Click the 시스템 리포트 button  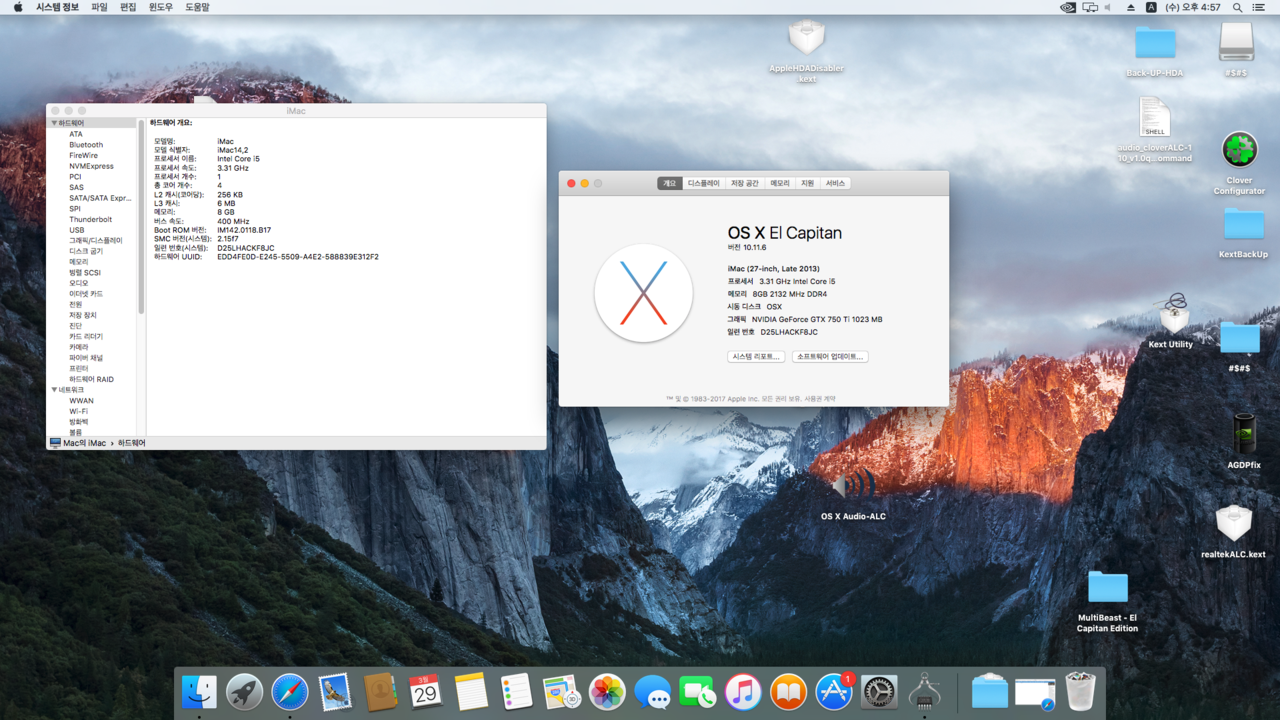click(x=756, y=356)
